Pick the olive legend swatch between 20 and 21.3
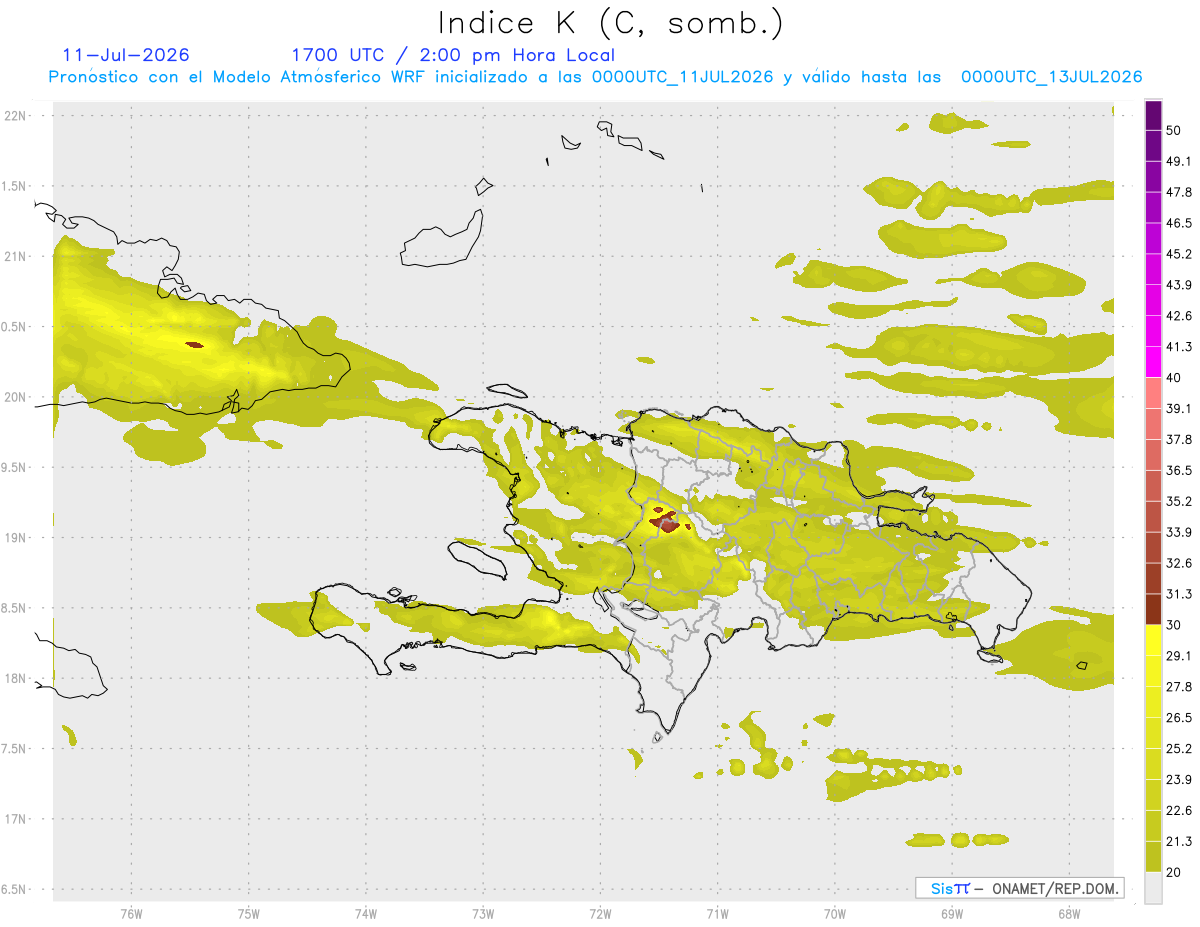The height and width of the screenshot is (927, 1200). [1153, 857]
